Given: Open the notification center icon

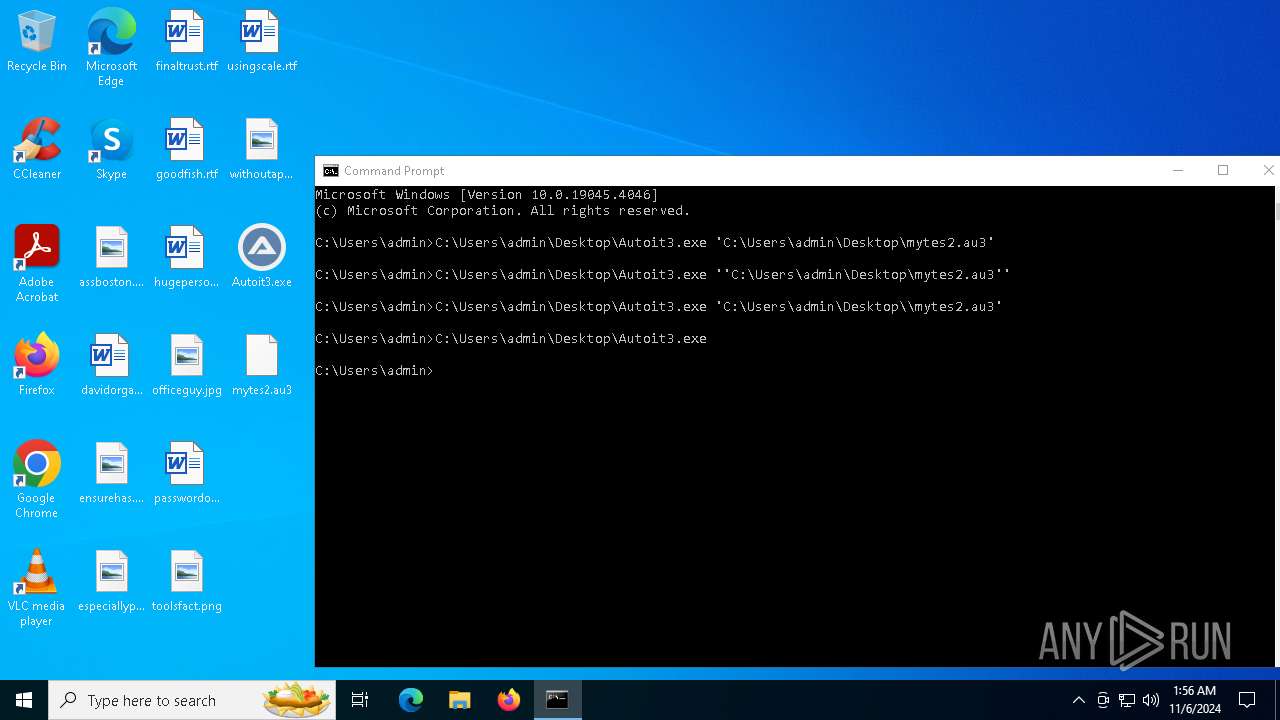Looking at the screenshot, I should [x=1247, y=700].
